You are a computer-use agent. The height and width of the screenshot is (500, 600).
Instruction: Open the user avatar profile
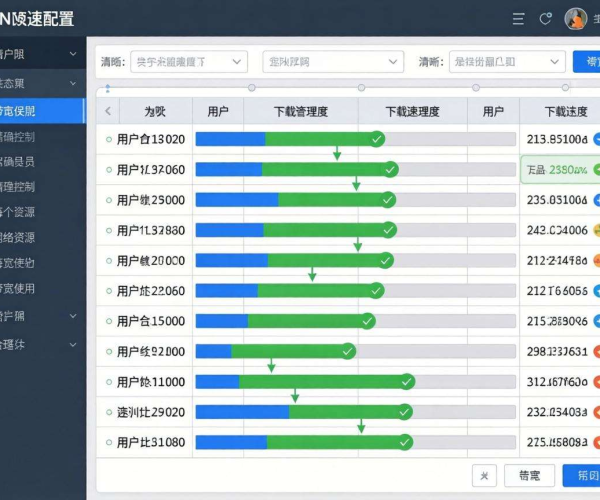click(x=576, y=18)
